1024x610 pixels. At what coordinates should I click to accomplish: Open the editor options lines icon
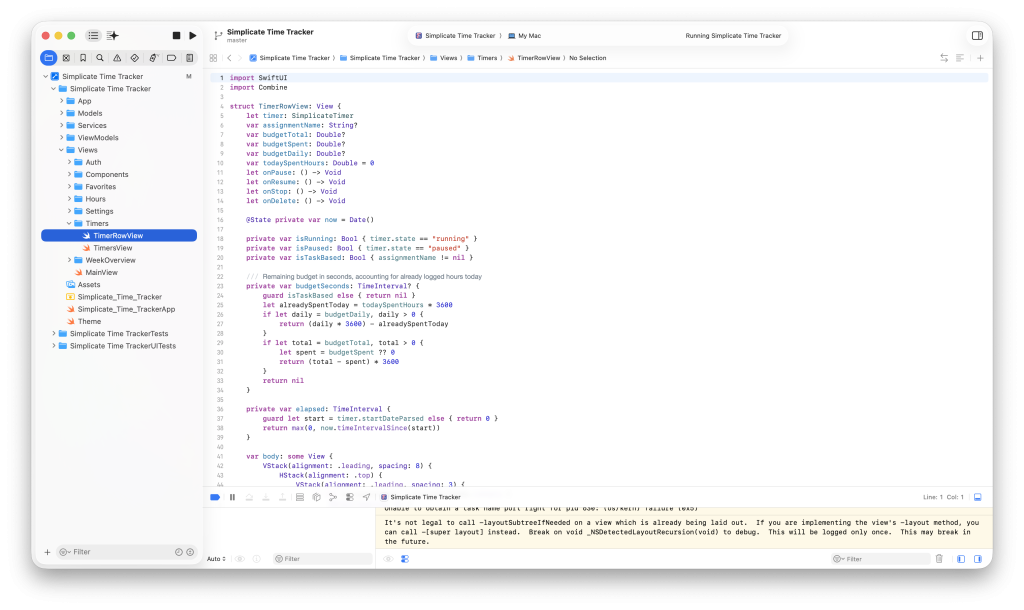coord(960,57)
